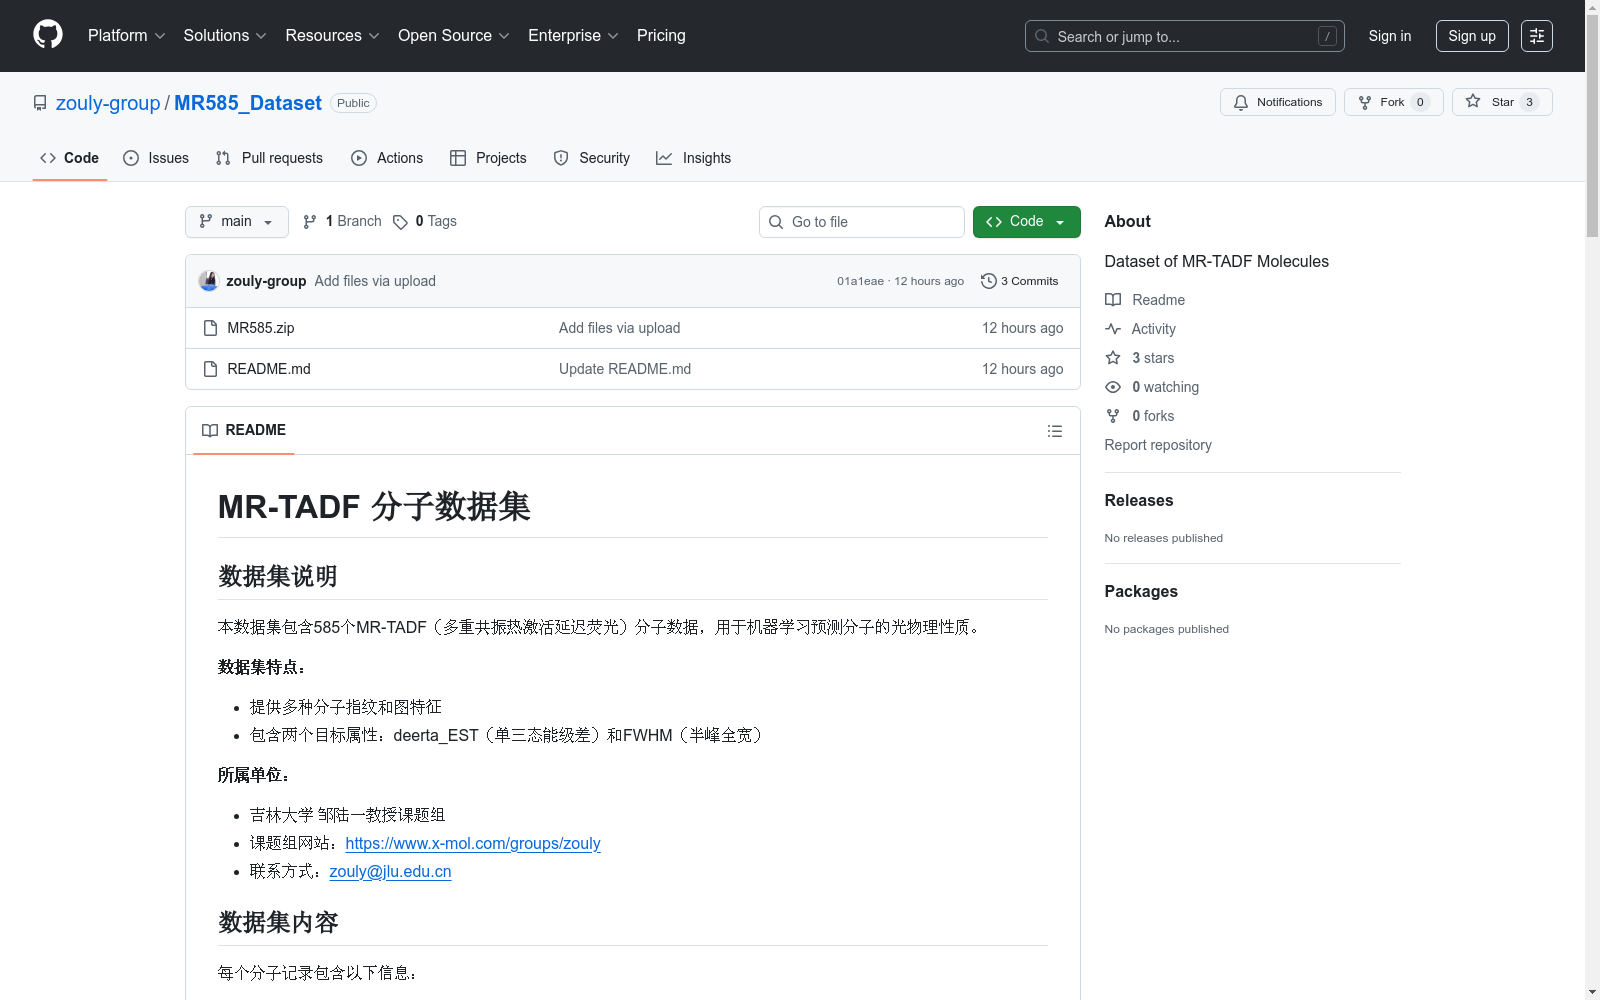Click the README.md file icon
Viewport: 1600px width, 1000px height.
pos(210,369)
